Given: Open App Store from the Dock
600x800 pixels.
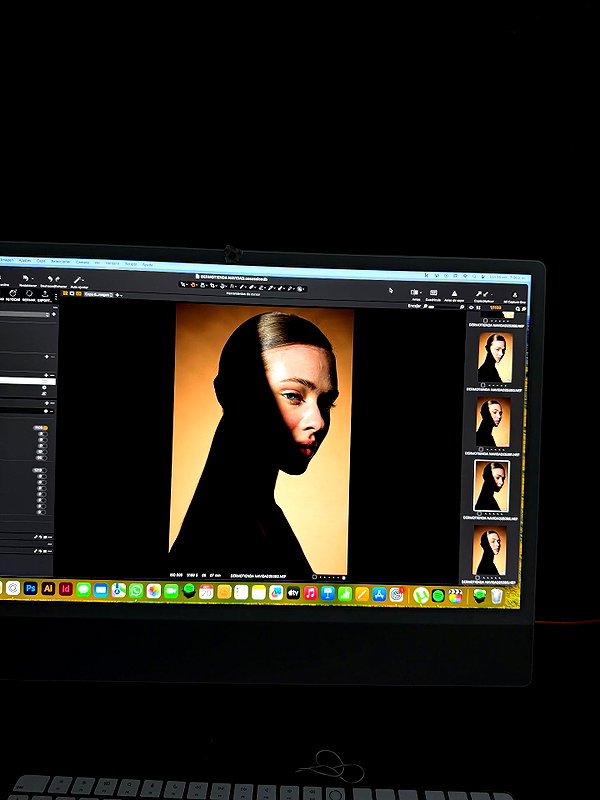Looking at the screenshot, I should (x=379, y=594).
